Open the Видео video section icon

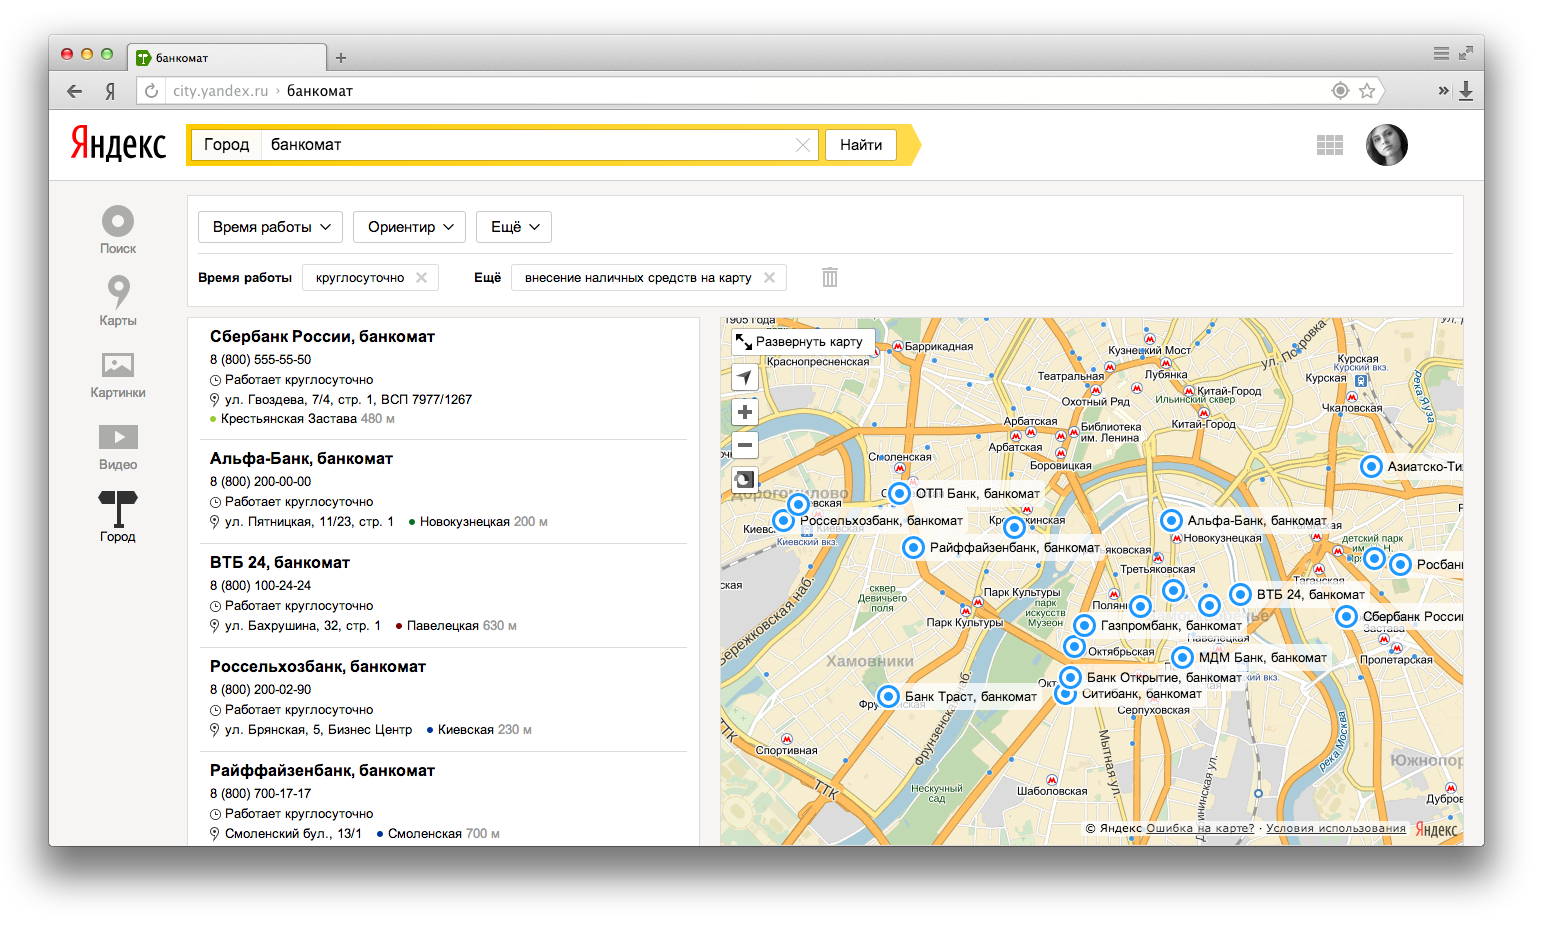[x=118, y=437]
